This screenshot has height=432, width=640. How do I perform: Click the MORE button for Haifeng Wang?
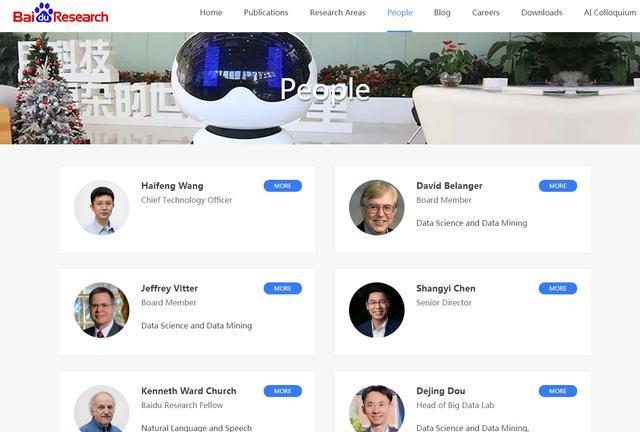282,186
